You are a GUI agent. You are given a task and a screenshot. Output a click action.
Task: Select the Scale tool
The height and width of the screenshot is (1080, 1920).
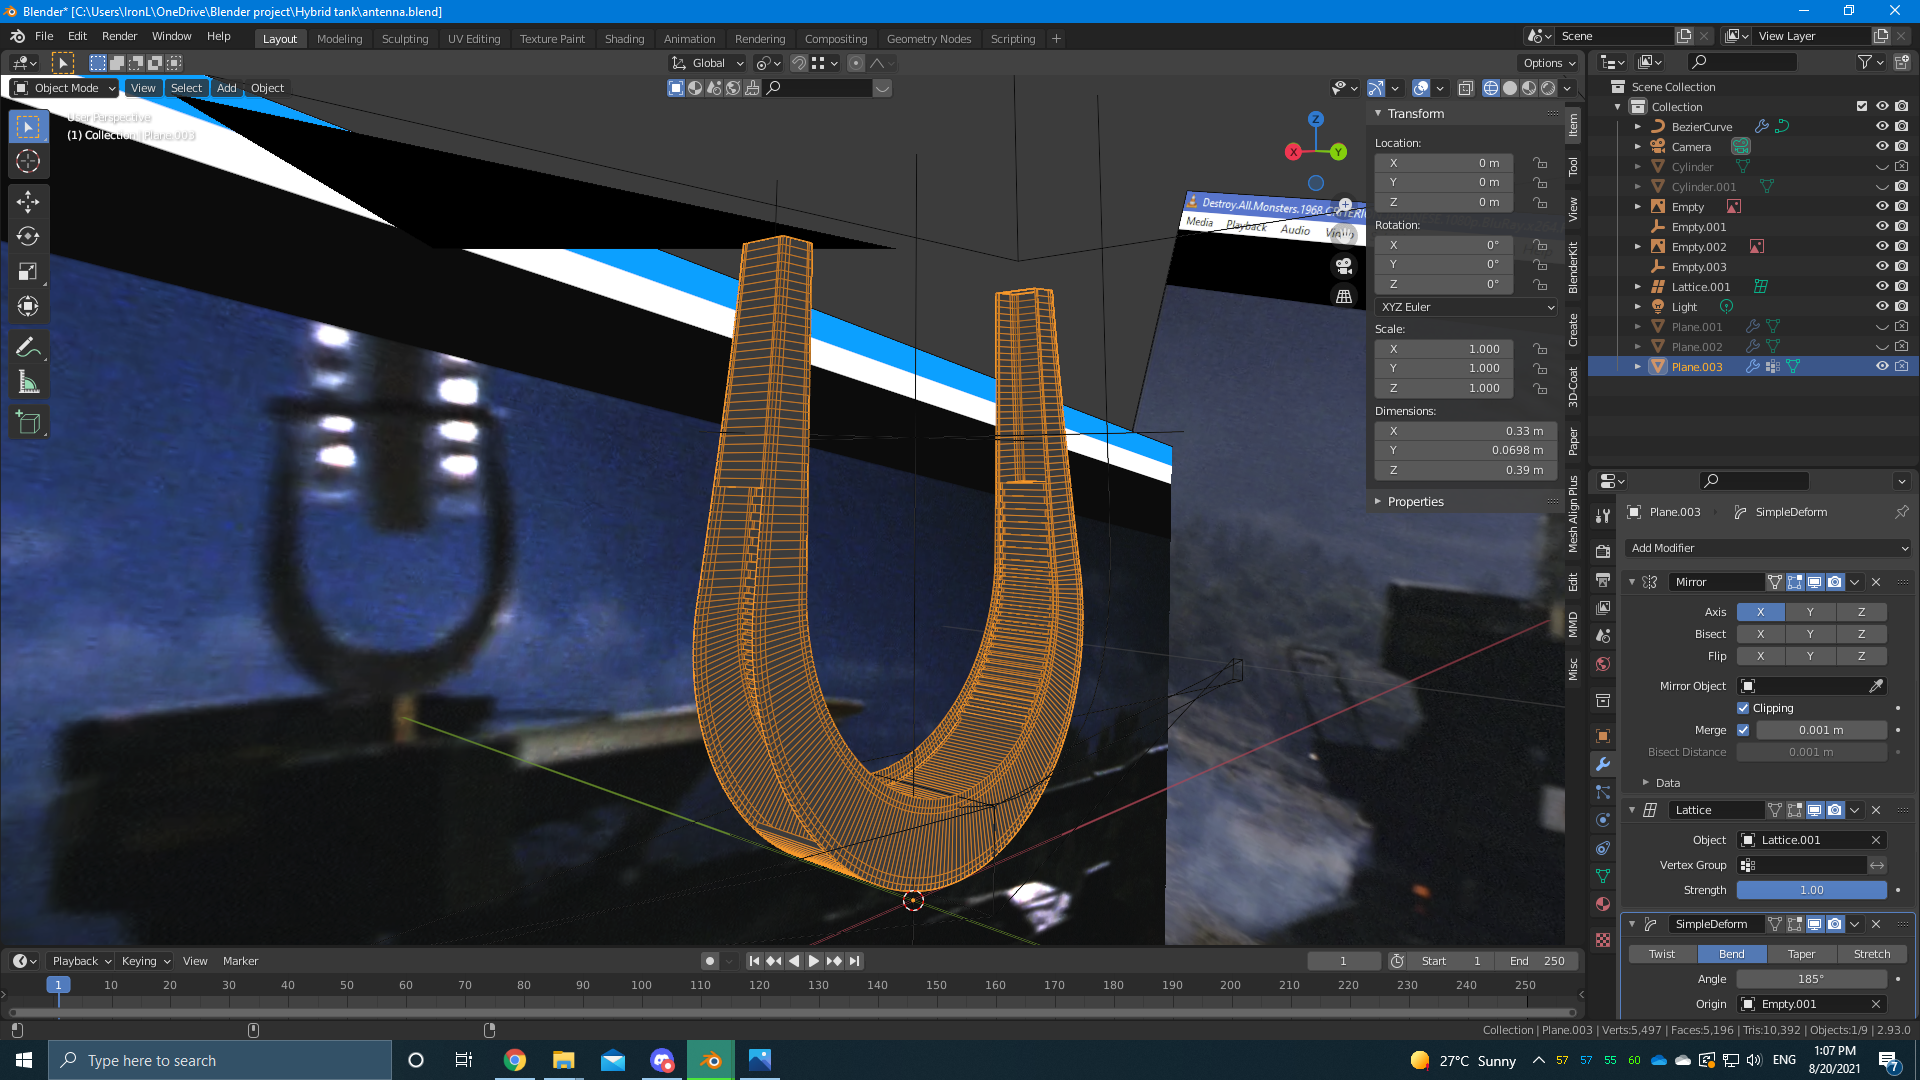click(x=28, y=272)
